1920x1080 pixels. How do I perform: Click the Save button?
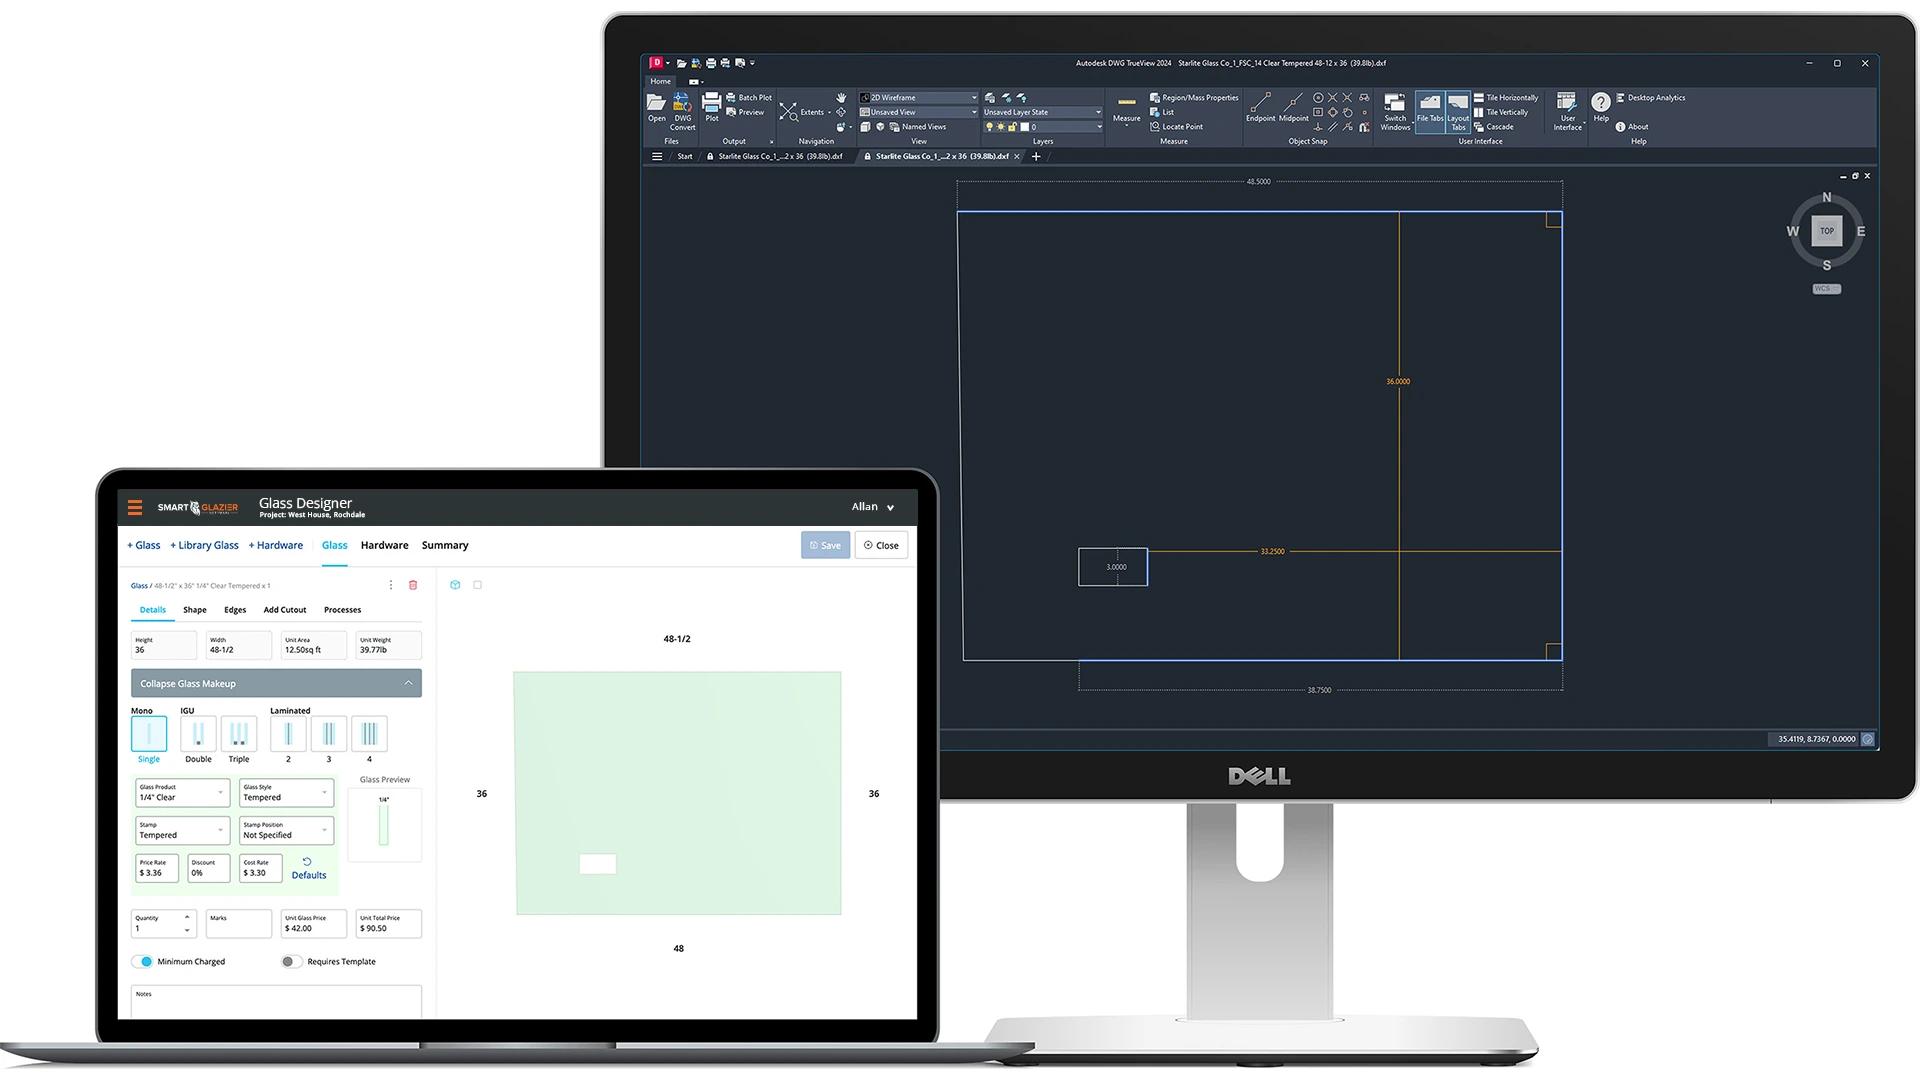825,546
